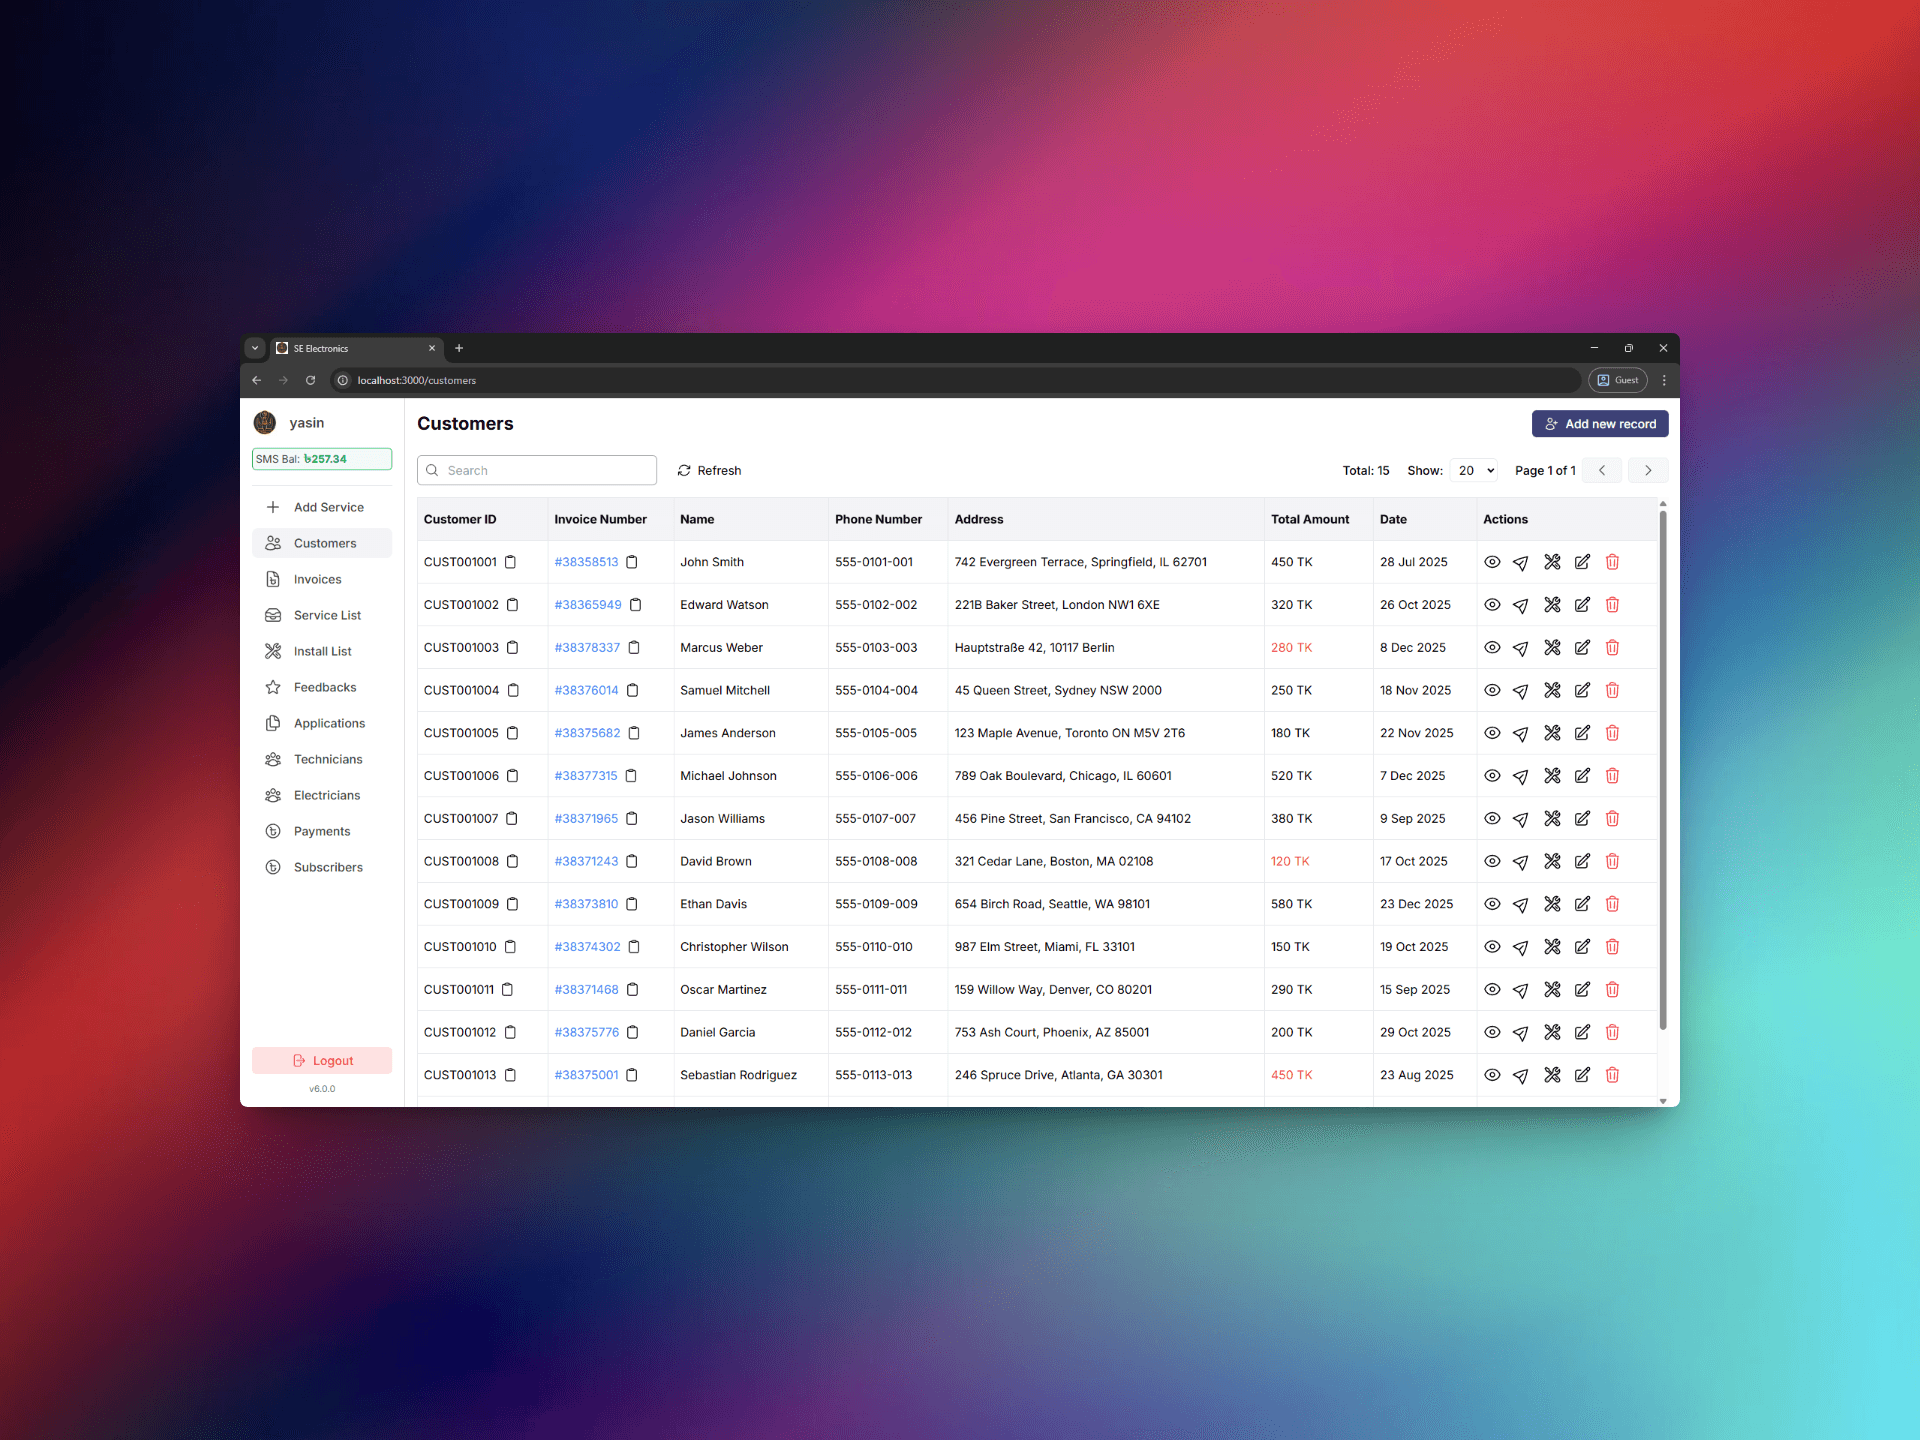Go to Feedbacks from the sidebar

(x=324, y=687)
